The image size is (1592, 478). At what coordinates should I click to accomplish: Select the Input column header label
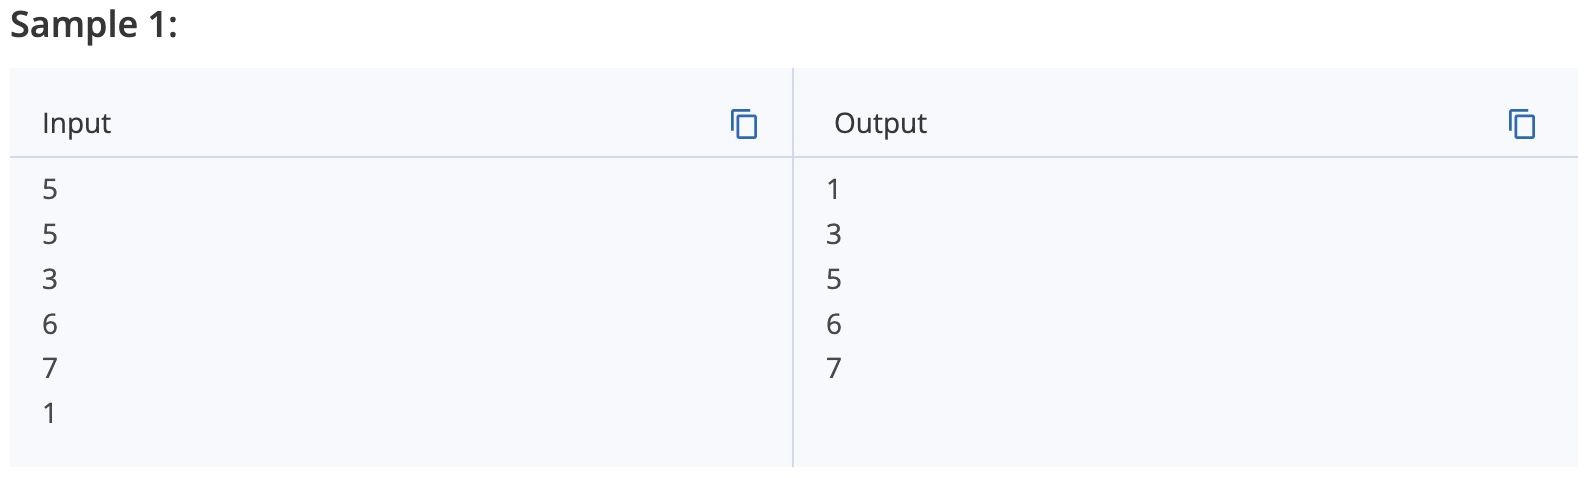tap(77, 123)
